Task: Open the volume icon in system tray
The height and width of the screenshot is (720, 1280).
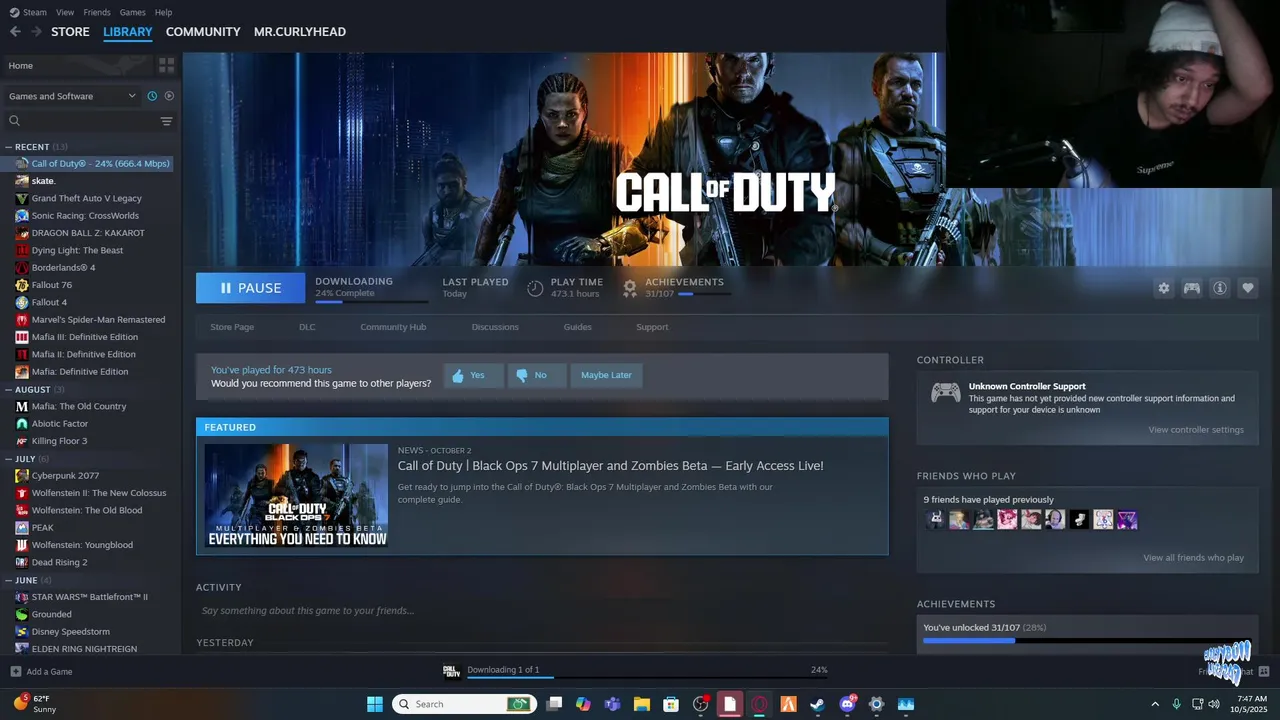Action: (x=1214, y=704)
